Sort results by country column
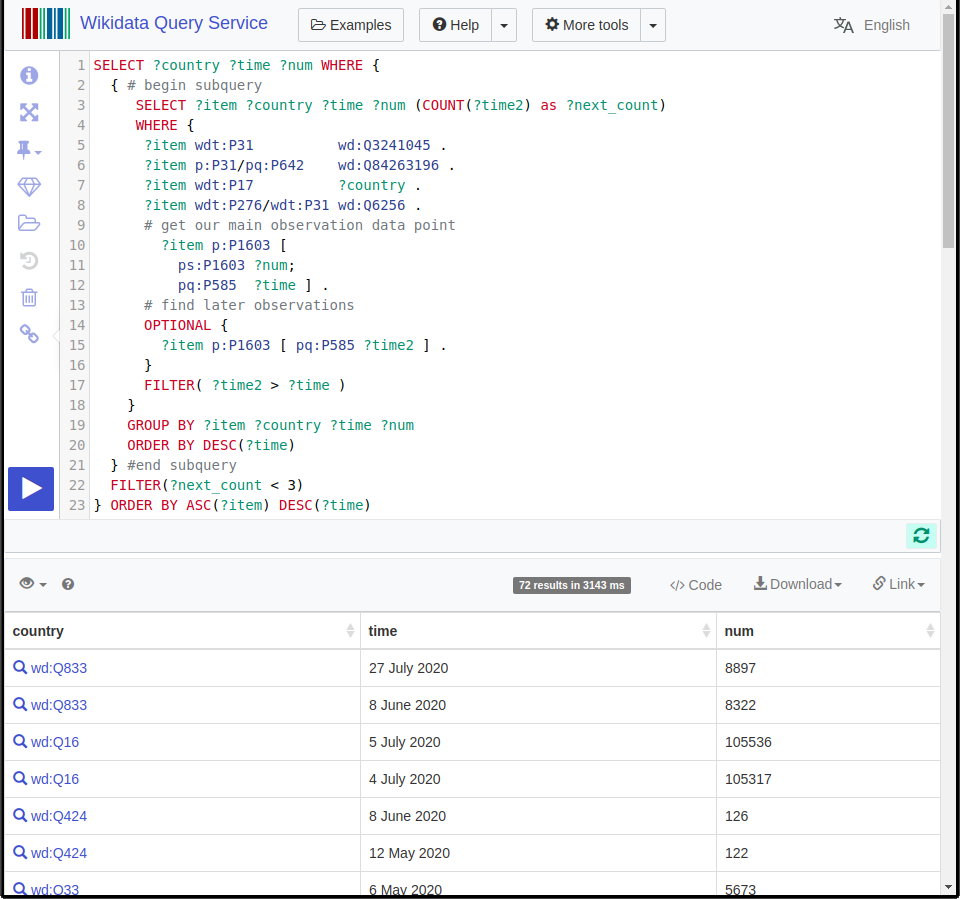This screenshot has width=960, height=899. point(182,631)
